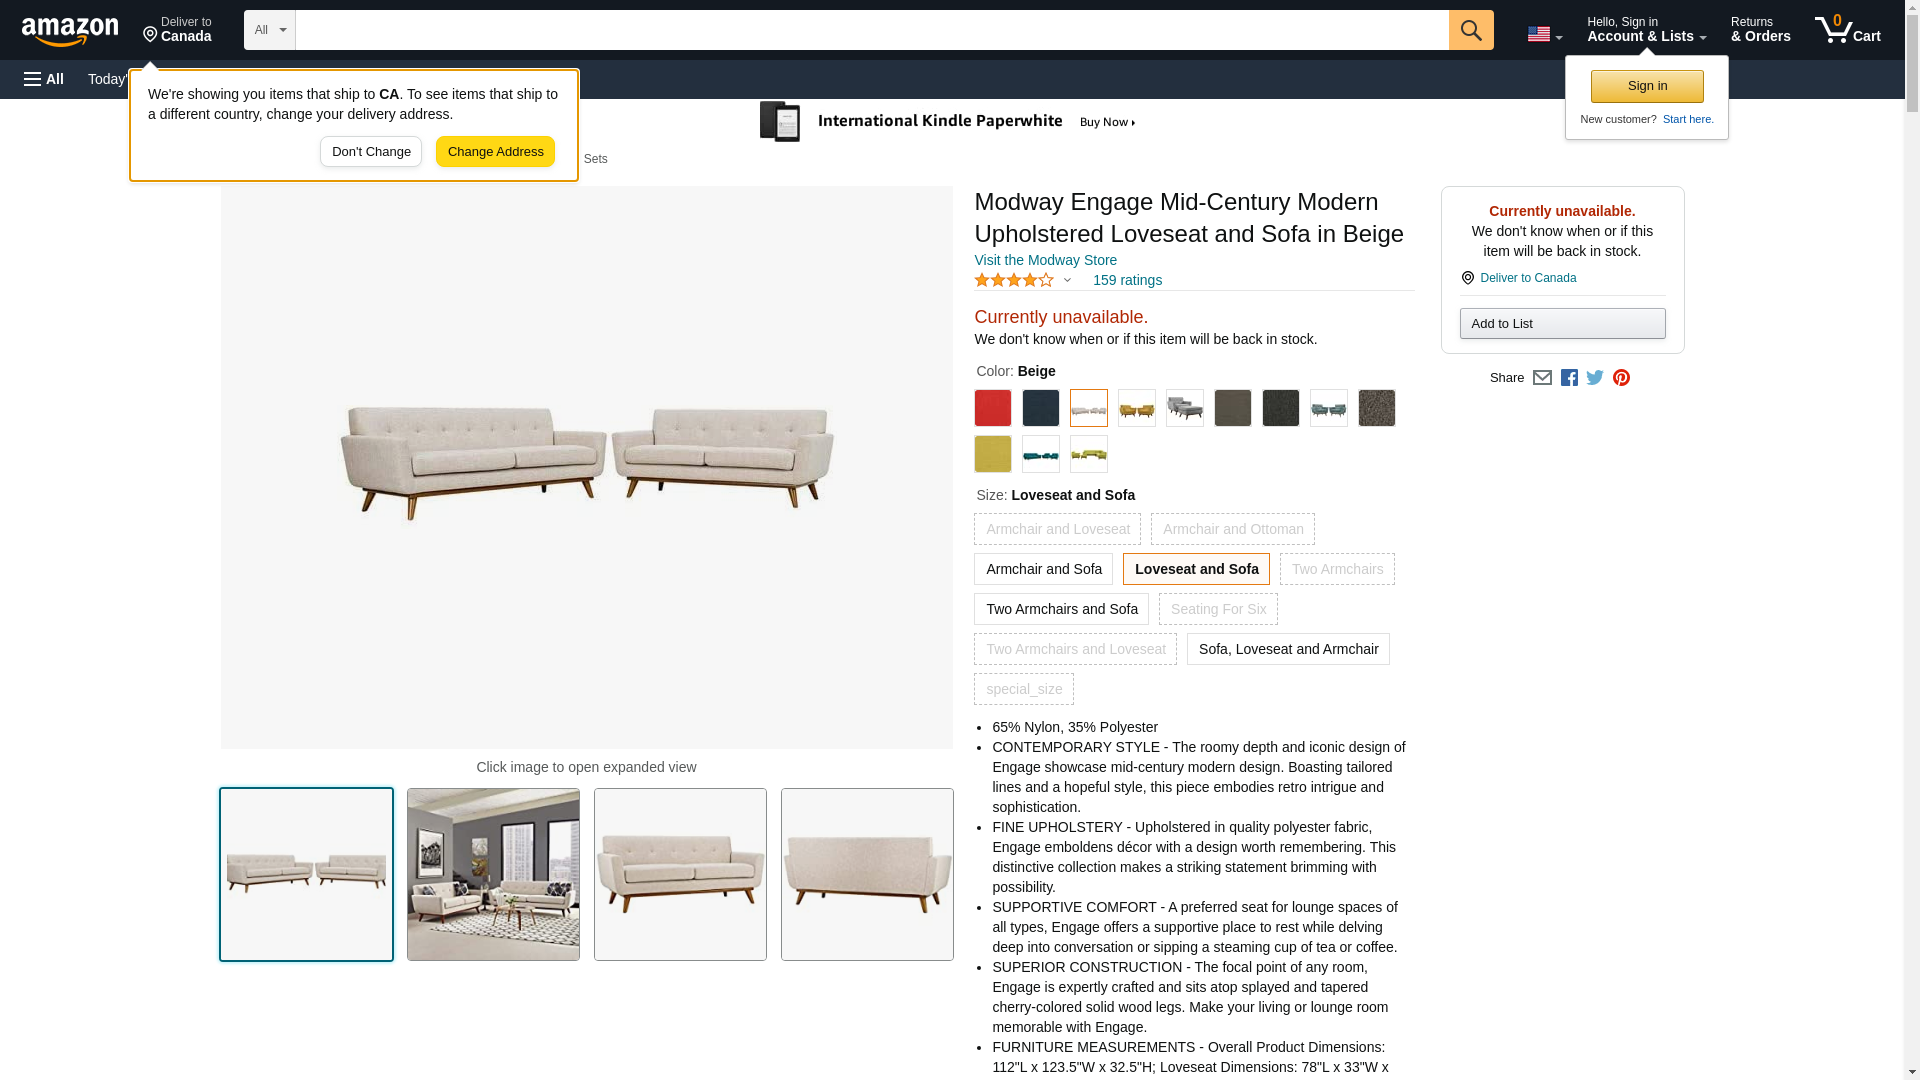Share via Facebook icon

pos(1569,378)
